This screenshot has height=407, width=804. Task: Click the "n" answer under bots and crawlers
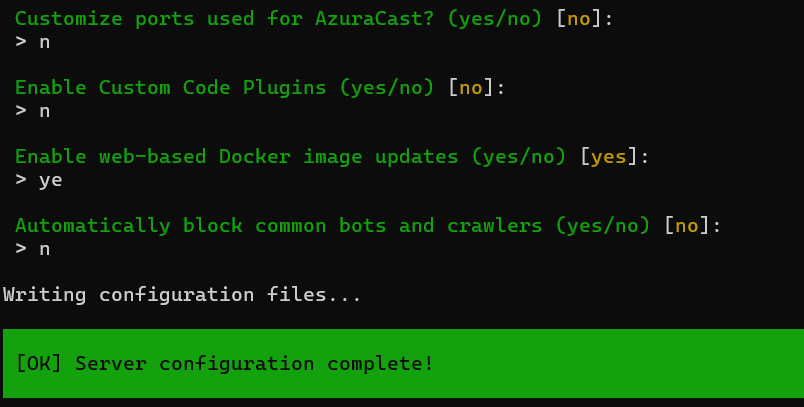45,249
